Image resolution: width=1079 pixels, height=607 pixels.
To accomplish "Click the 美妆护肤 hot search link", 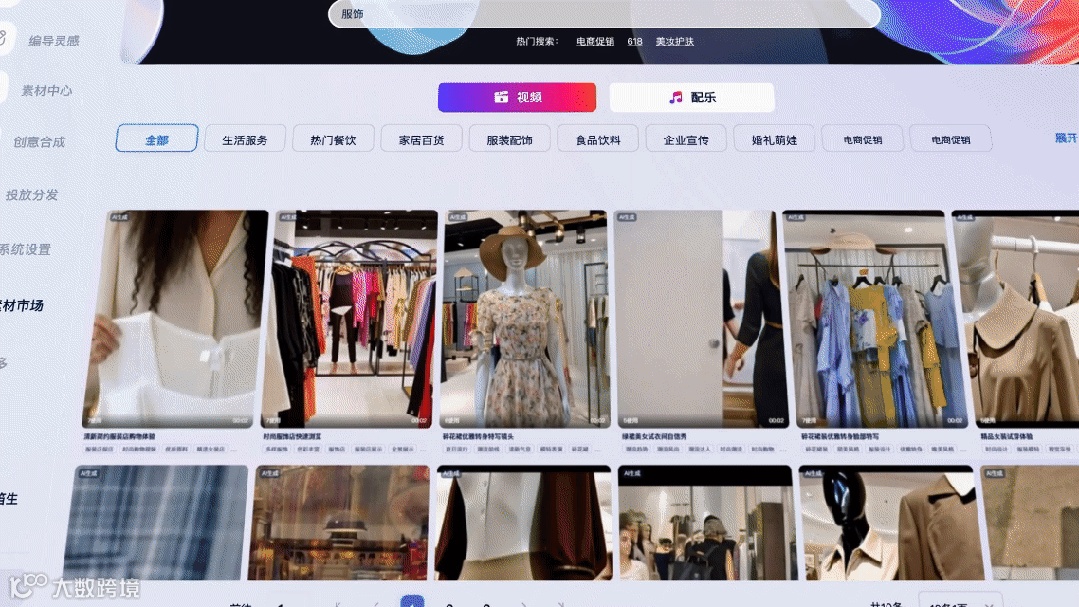I will point(674,42).
